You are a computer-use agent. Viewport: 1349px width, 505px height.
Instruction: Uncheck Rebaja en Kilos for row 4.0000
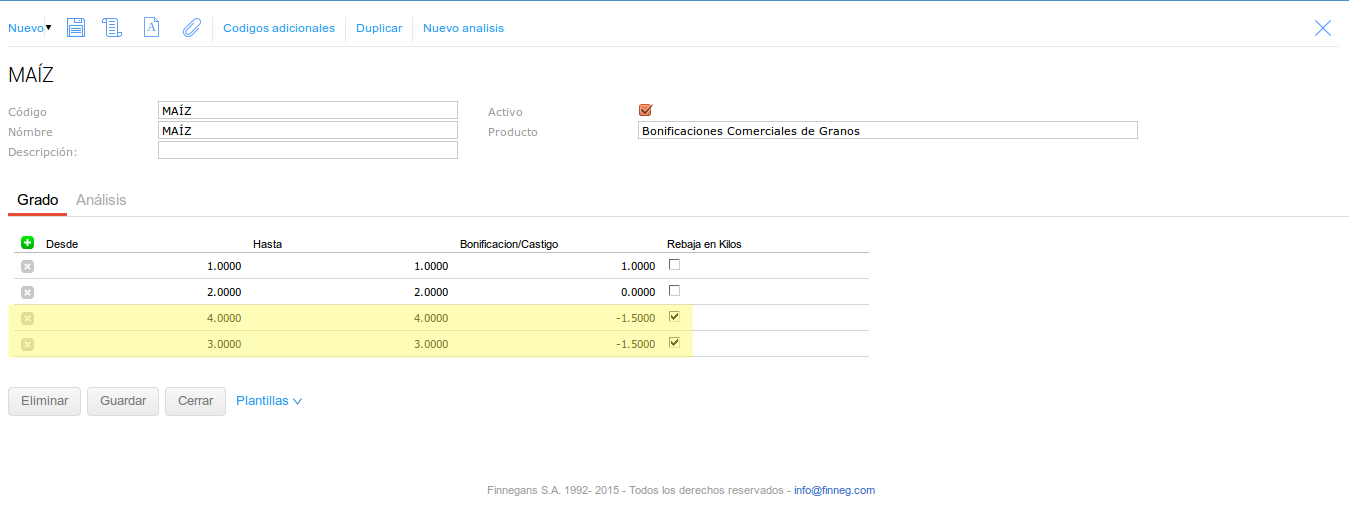point(674,317)
